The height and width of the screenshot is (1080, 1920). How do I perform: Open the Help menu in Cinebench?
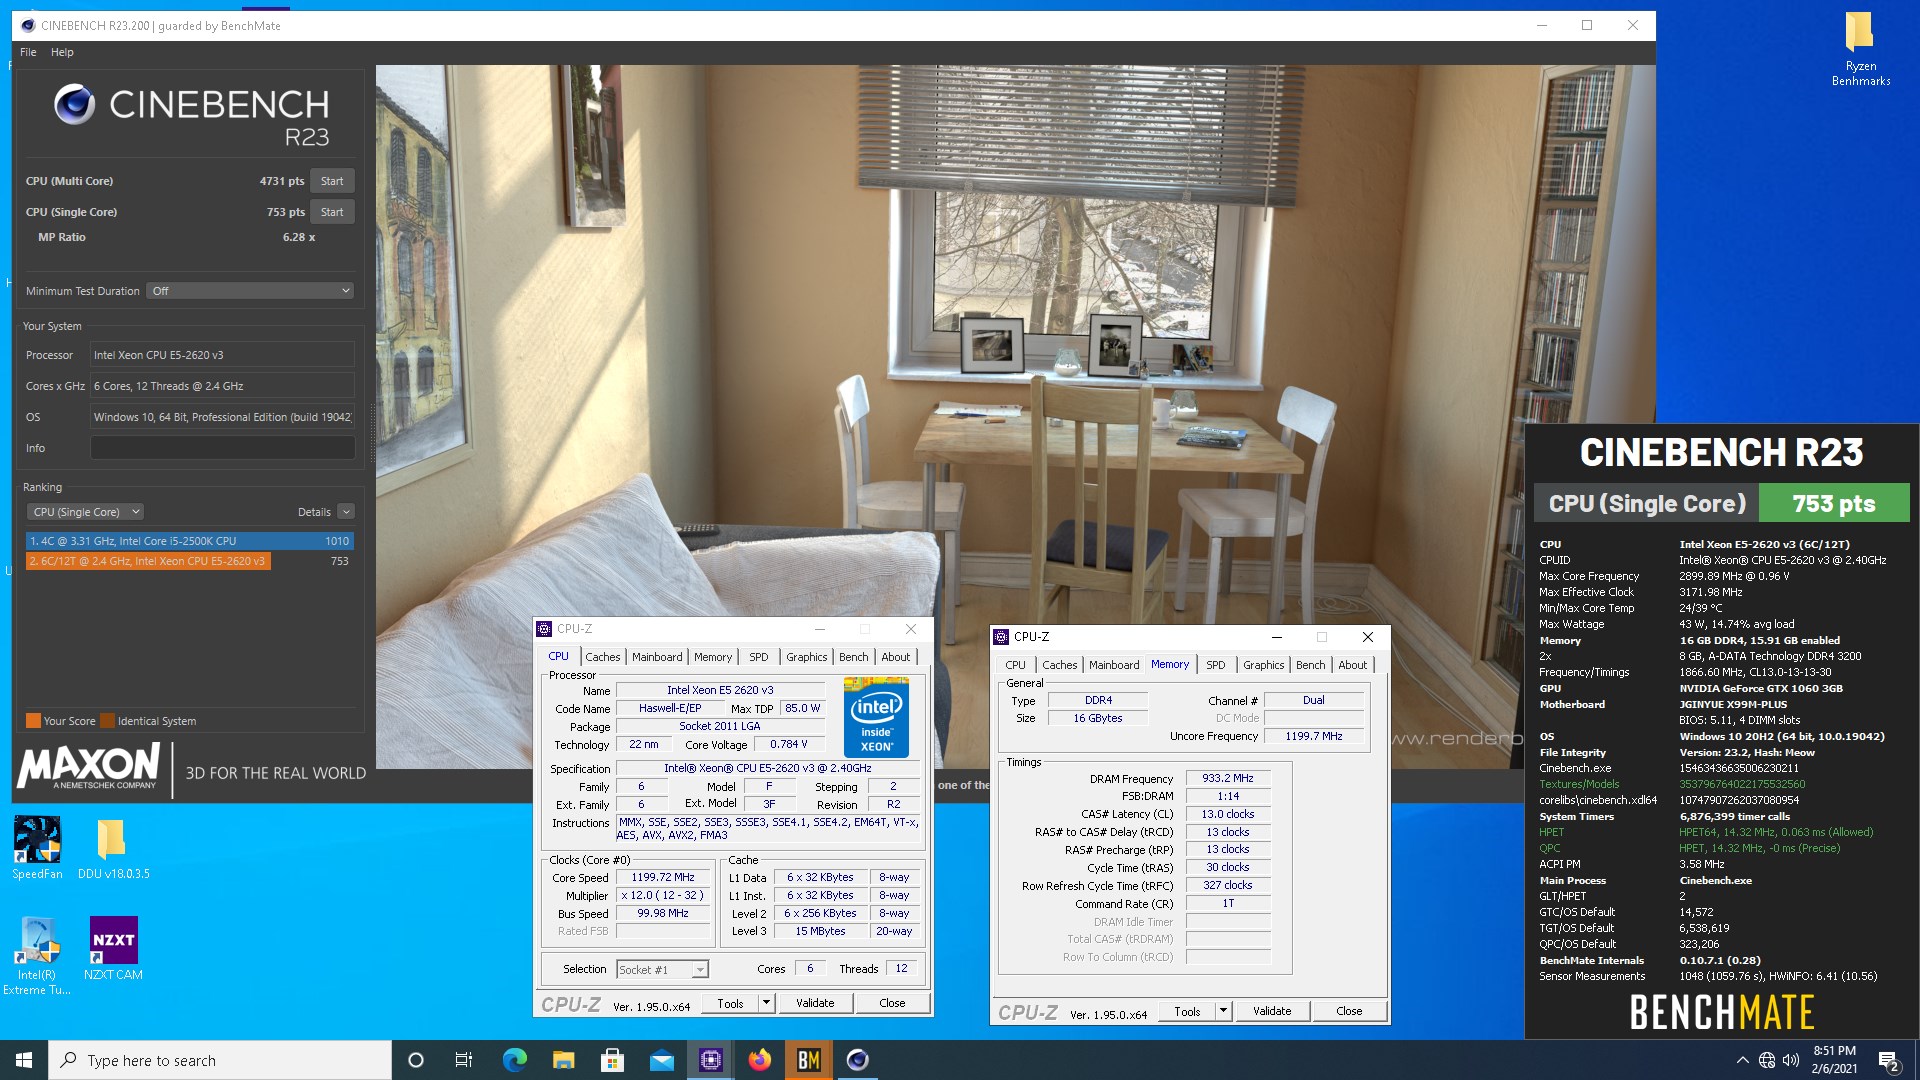(x=62, y=52)
